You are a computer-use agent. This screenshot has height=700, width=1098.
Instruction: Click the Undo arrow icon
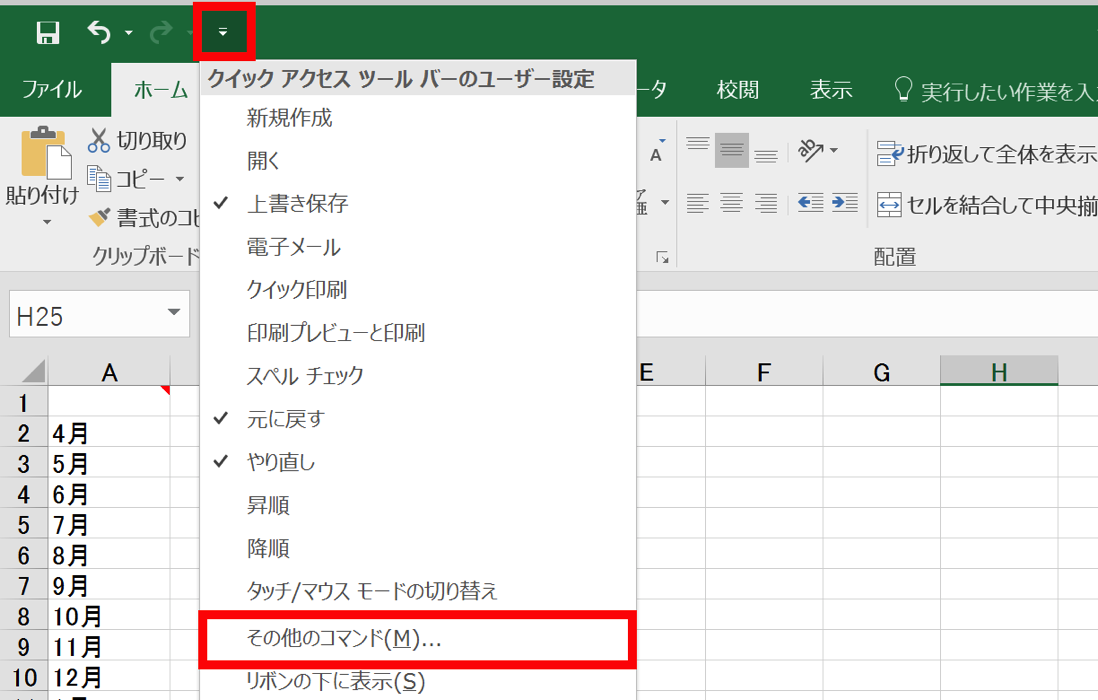pos(99,33)
